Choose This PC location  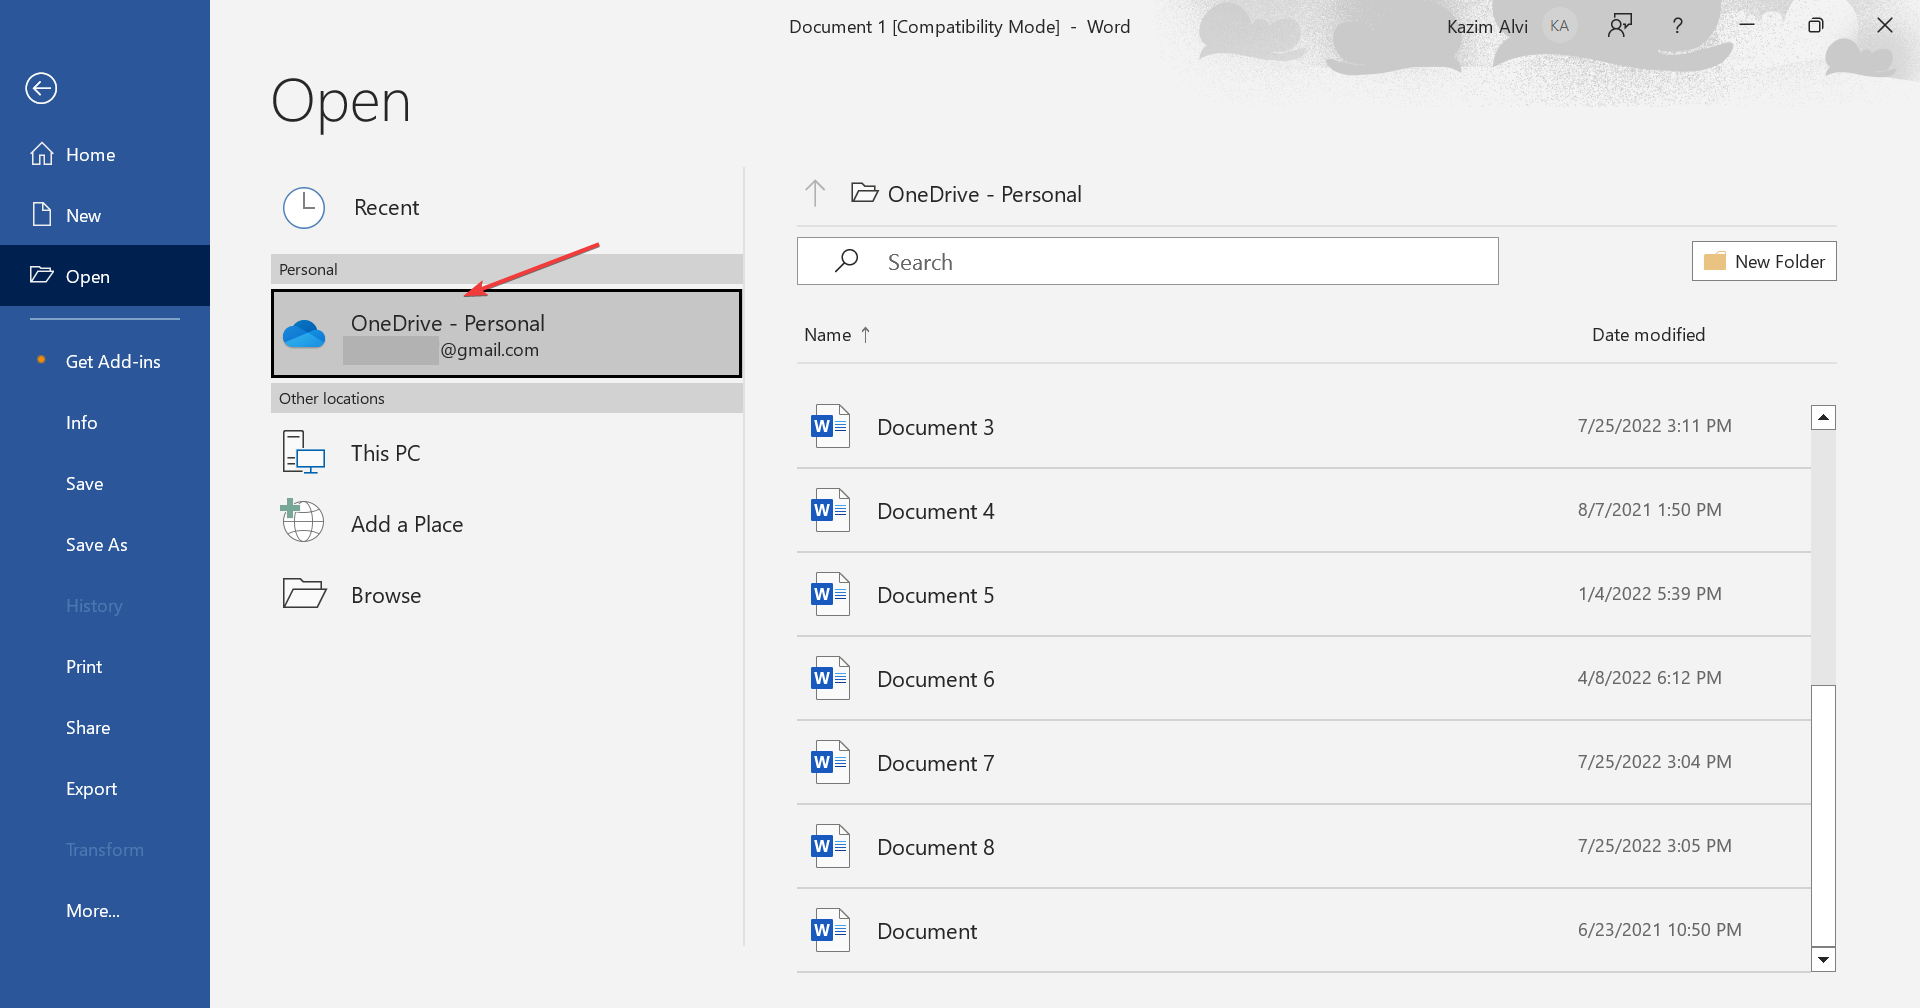(506, 453)
